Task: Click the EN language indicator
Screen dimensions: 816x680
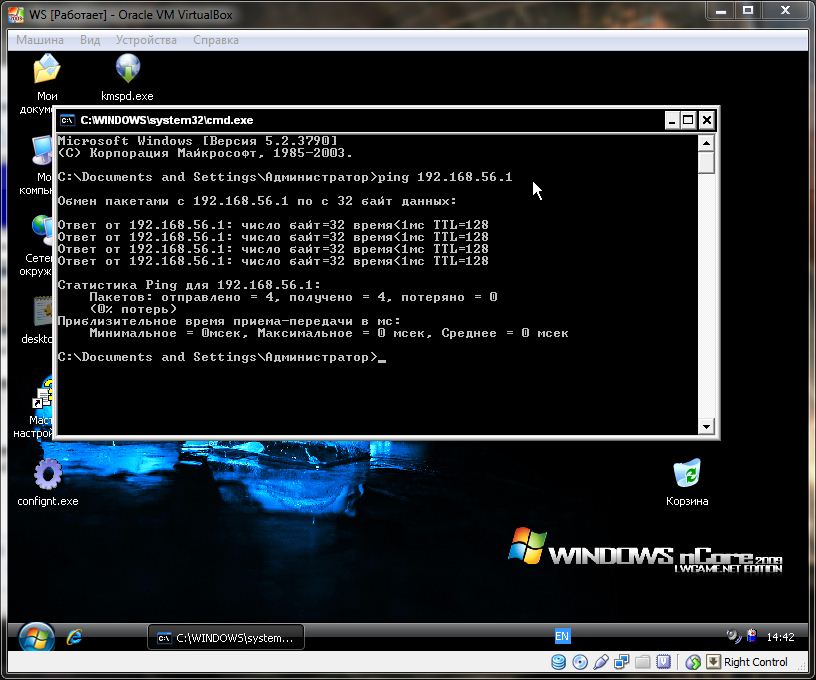Action: (x=562, y=636)
